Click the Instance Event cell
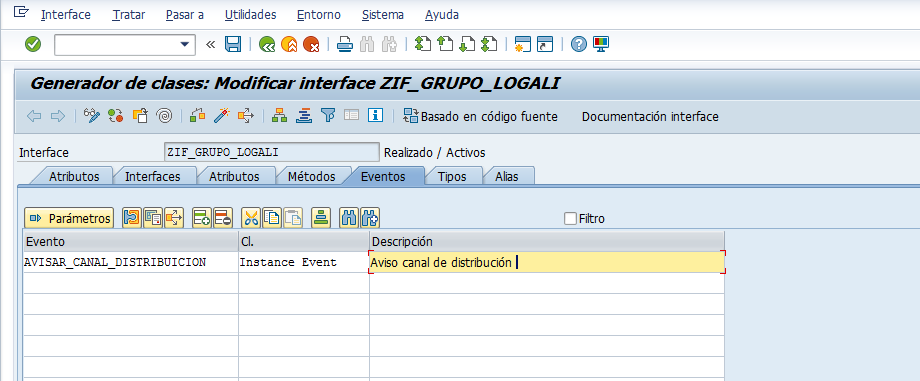 pos(304,262)
